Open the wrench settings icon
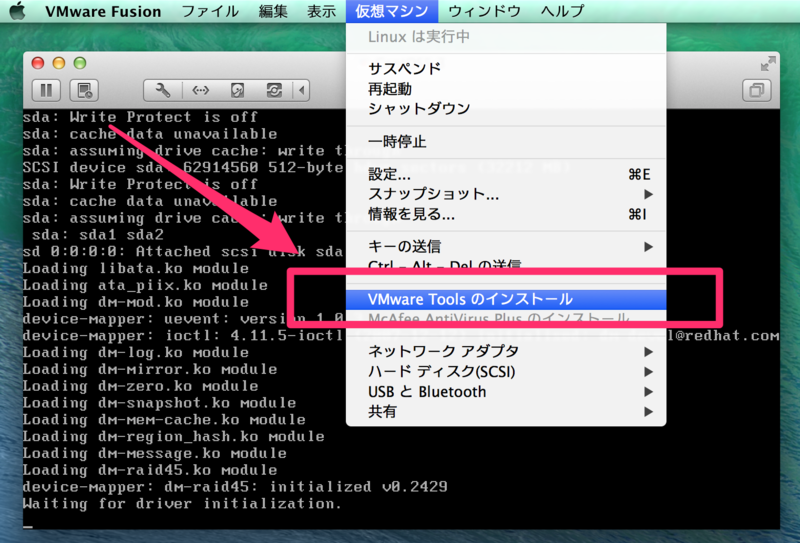The image size is (800, 543). point(163,91)
